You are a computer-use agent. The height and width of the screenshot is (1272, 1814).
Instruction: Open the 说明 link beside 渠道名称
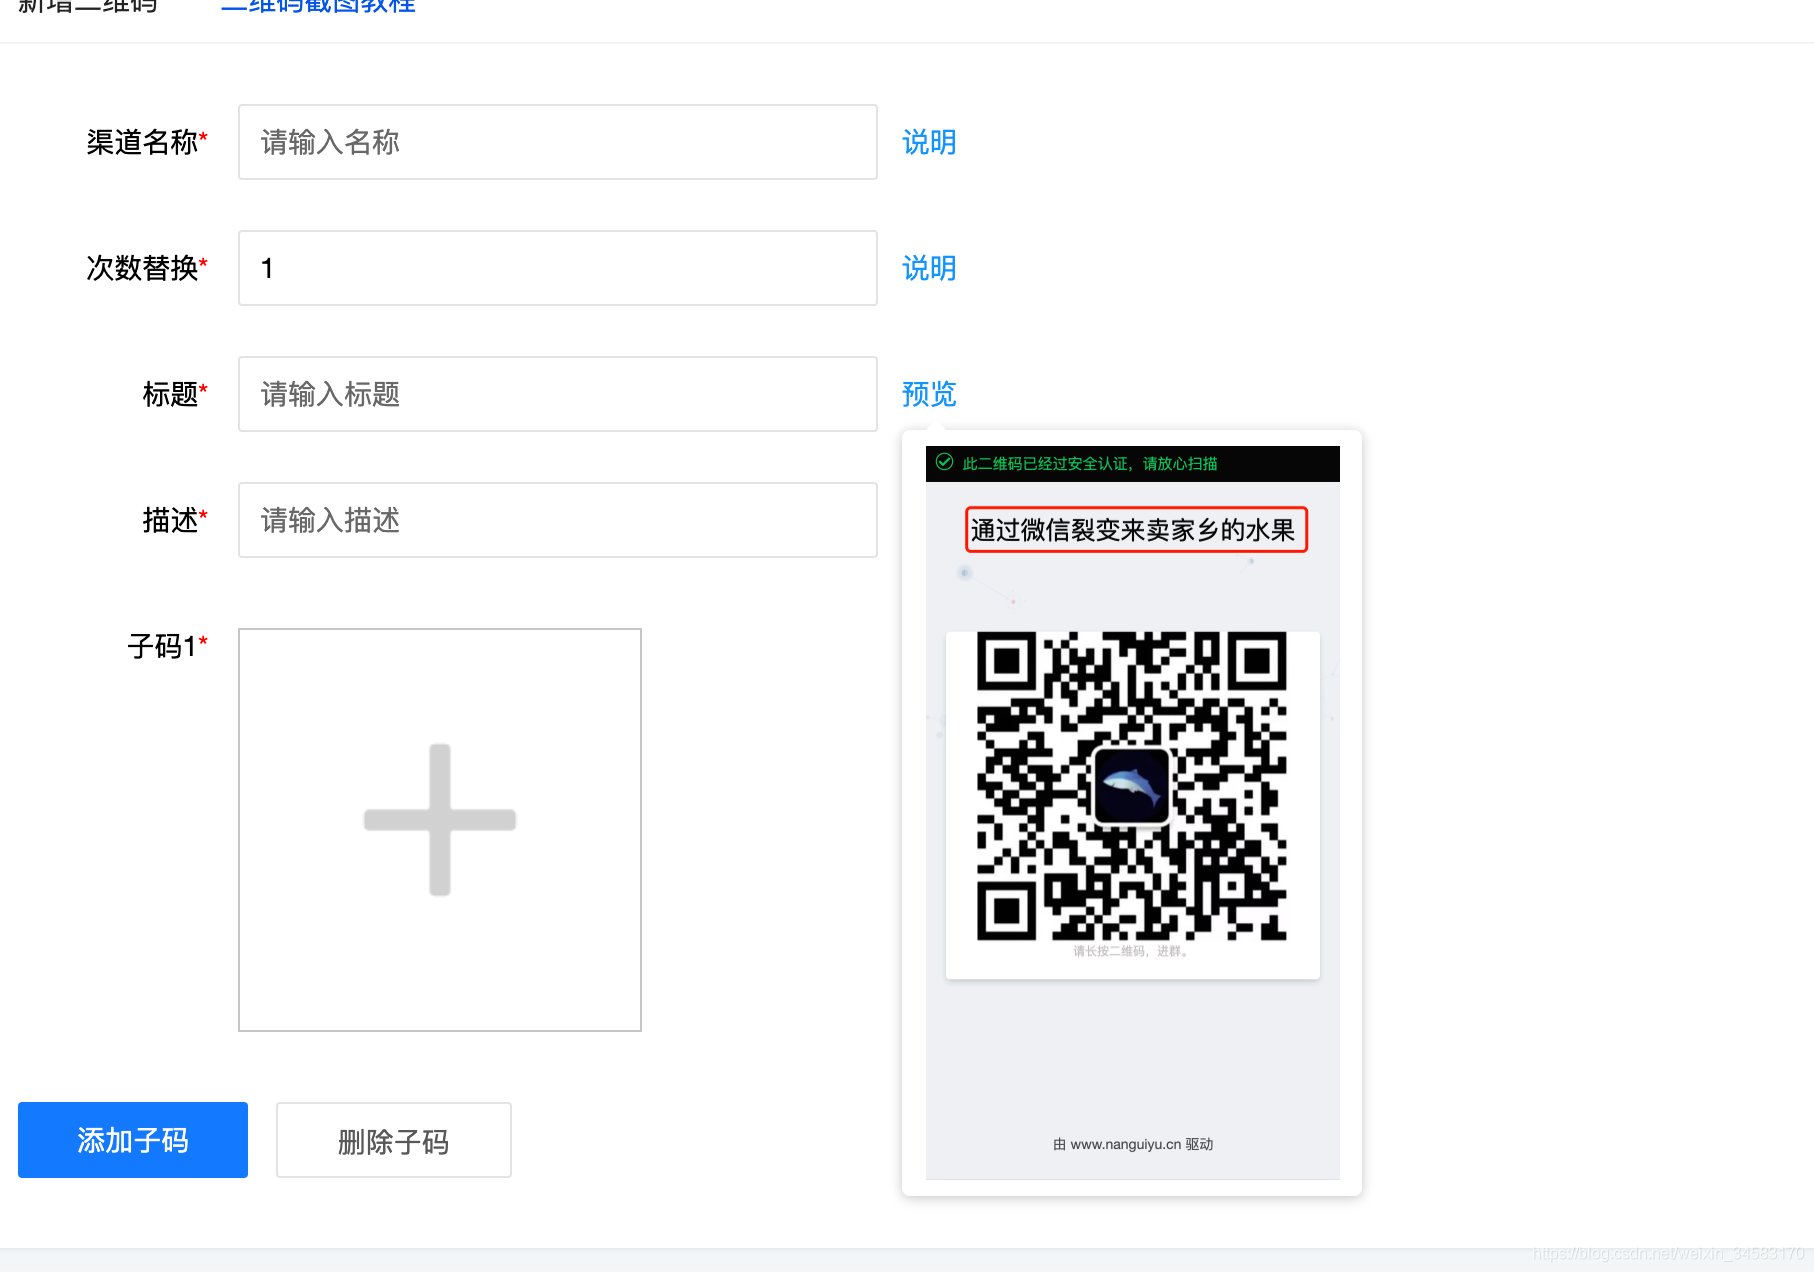click(x=929, y=142)
